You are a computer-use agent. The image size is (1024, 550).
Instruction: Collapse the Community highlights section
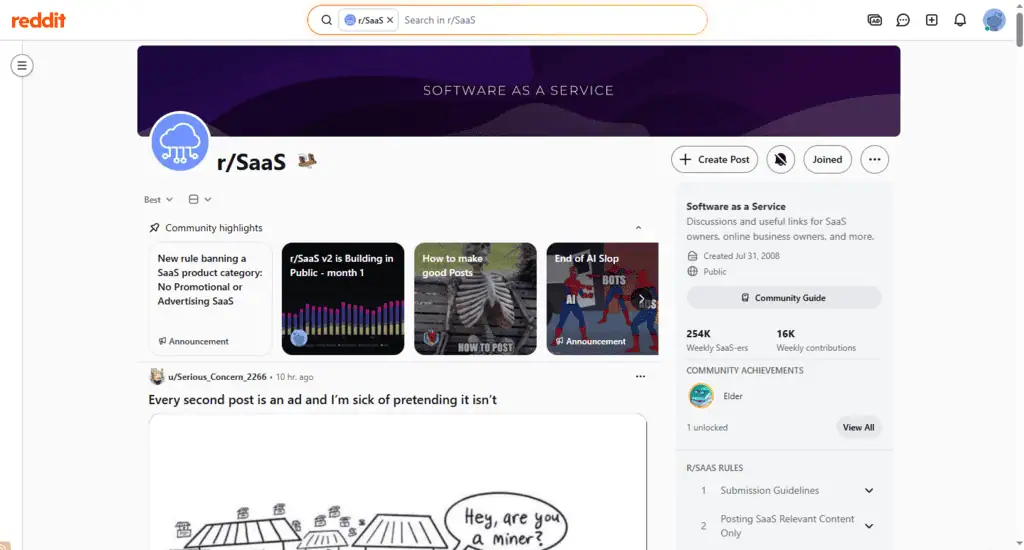[x=638, y=228]
